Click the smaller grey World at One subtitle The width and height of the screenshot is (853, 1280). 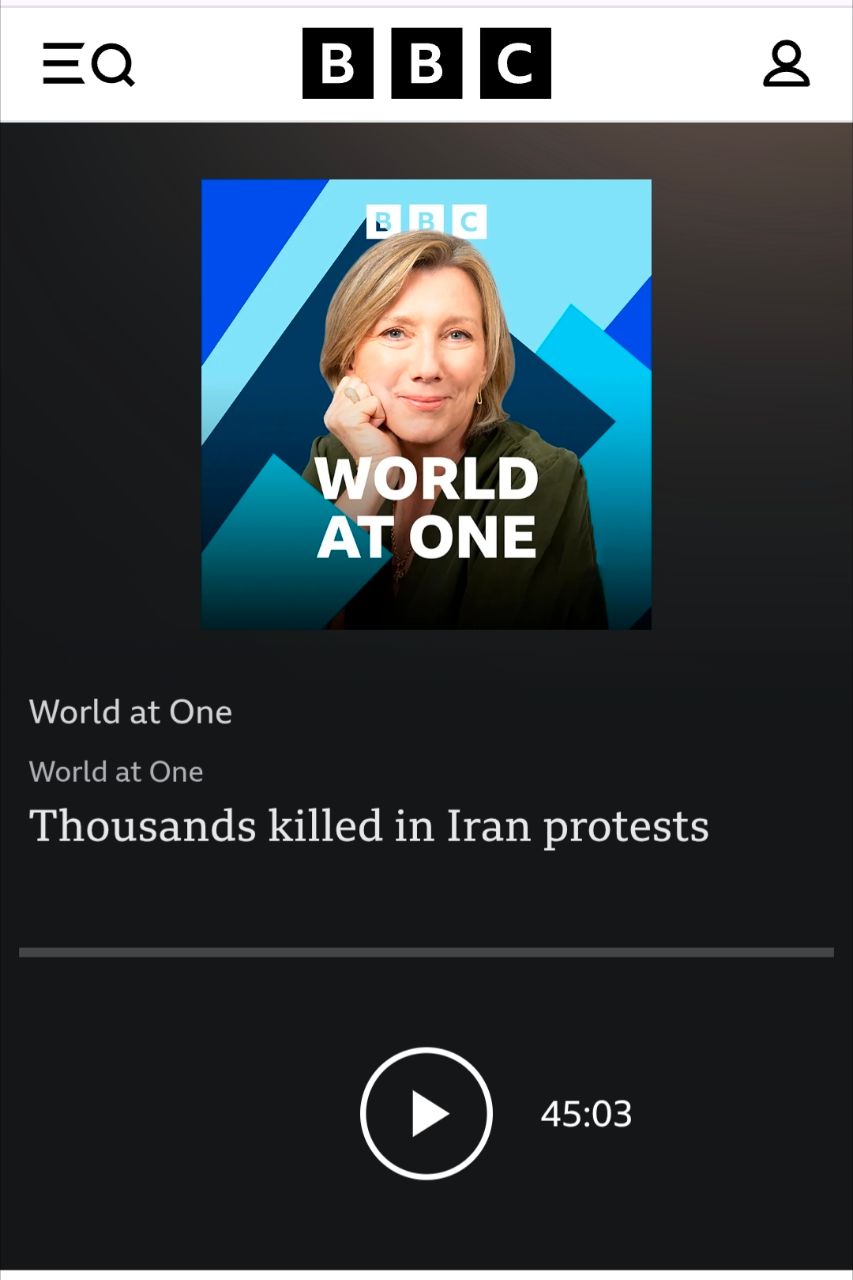[x=116, y=771]
